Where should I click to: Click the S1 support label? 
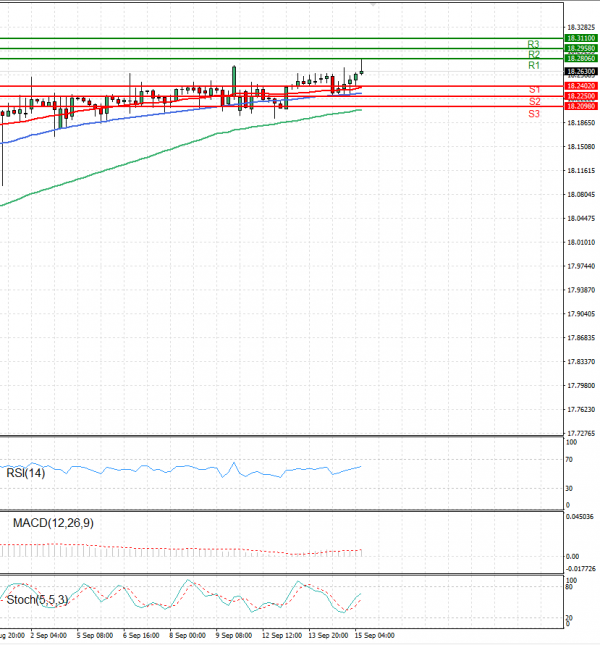click(534, 89)
